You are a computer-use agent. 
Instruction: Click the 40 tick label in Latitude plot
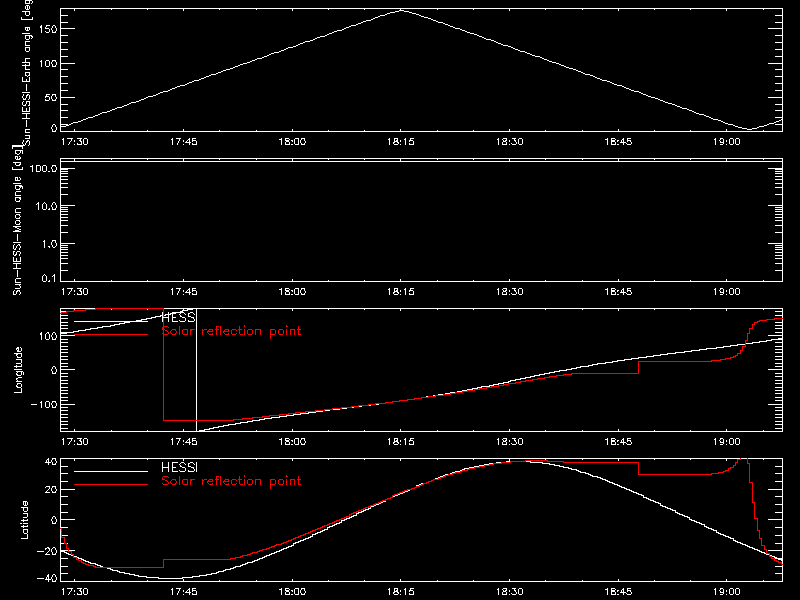51,462
